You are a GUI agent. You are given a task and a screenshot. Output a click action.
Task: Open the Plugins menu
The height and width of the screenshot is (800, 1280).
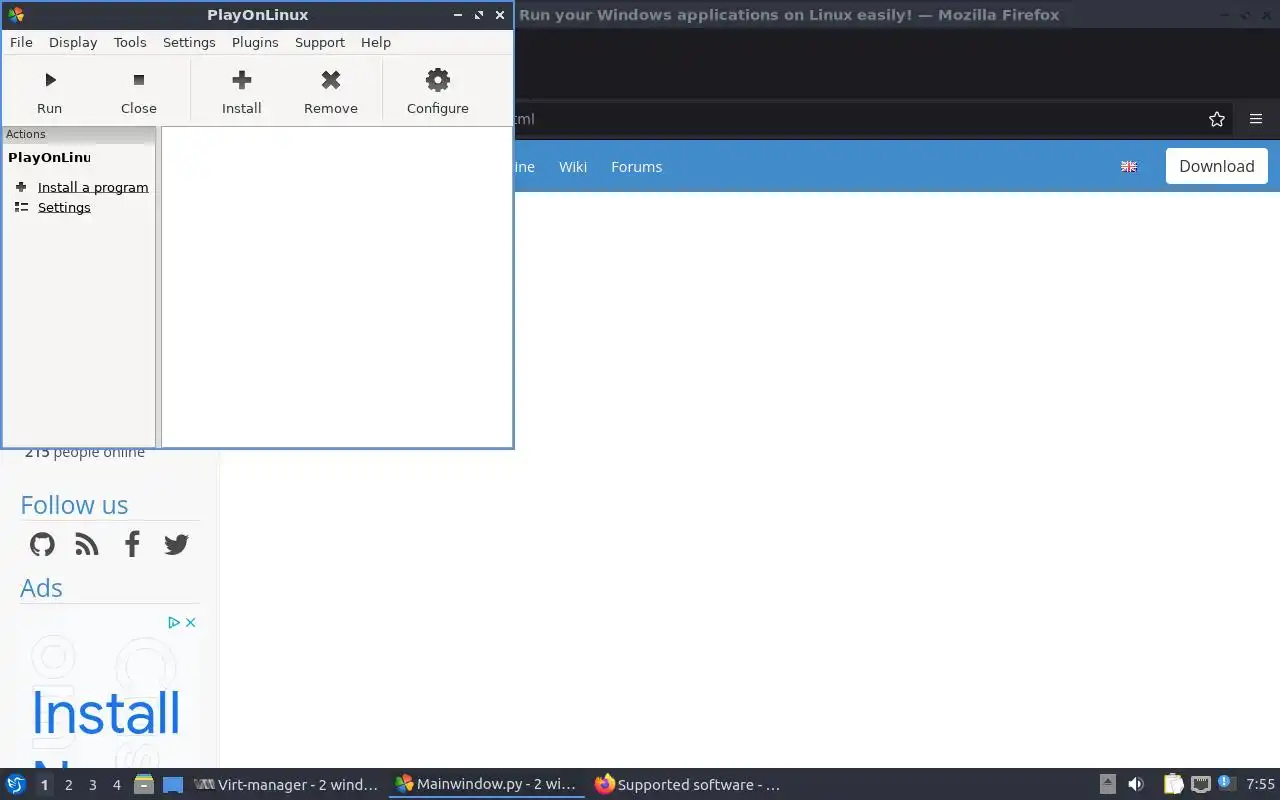(255, 42)
